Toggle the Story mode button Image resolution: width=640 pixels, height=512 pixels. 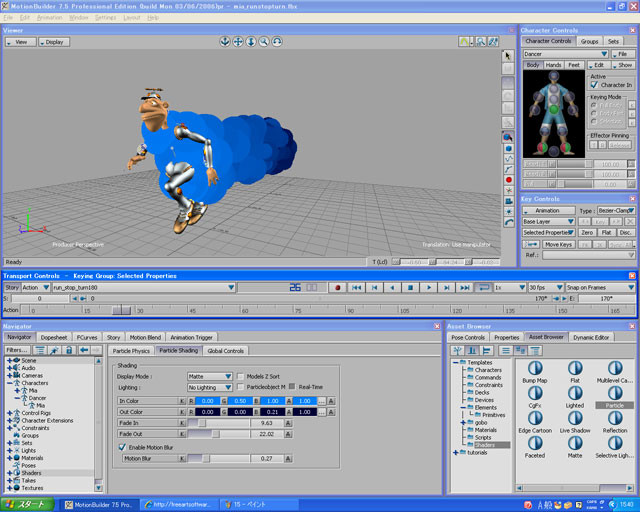coord(12,287)
